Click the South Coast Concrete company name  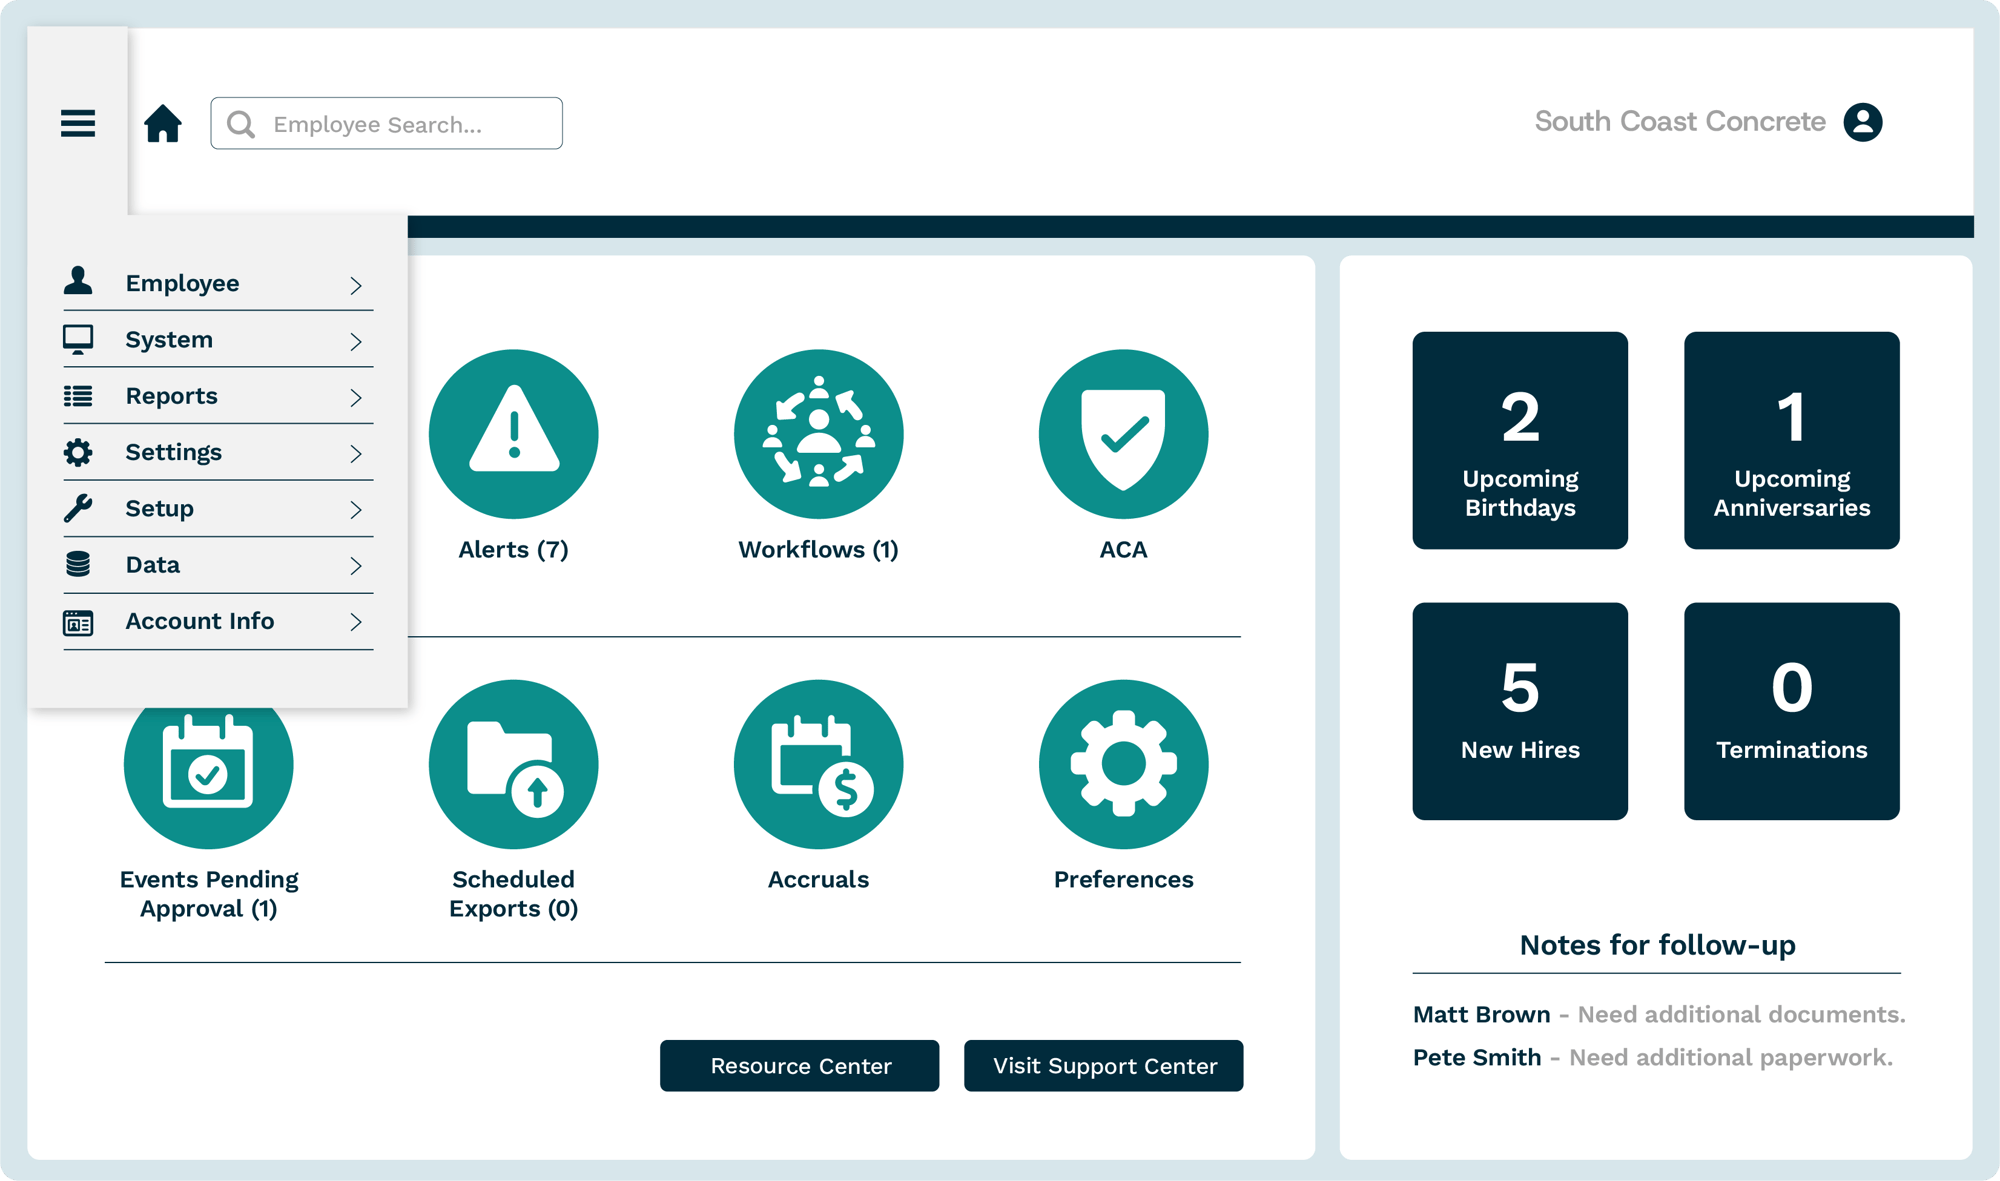click(x=1680, y=122)
